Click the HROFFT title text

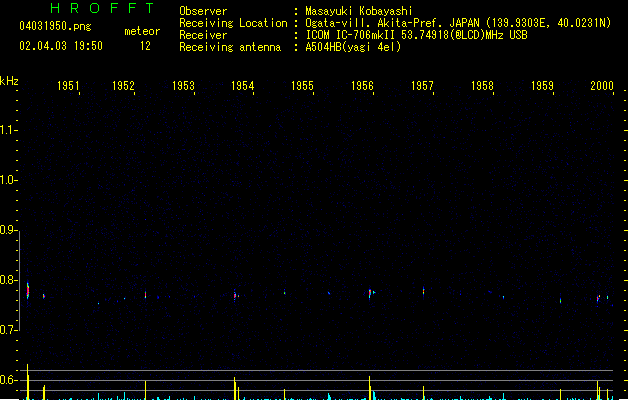tap(102, 8)
